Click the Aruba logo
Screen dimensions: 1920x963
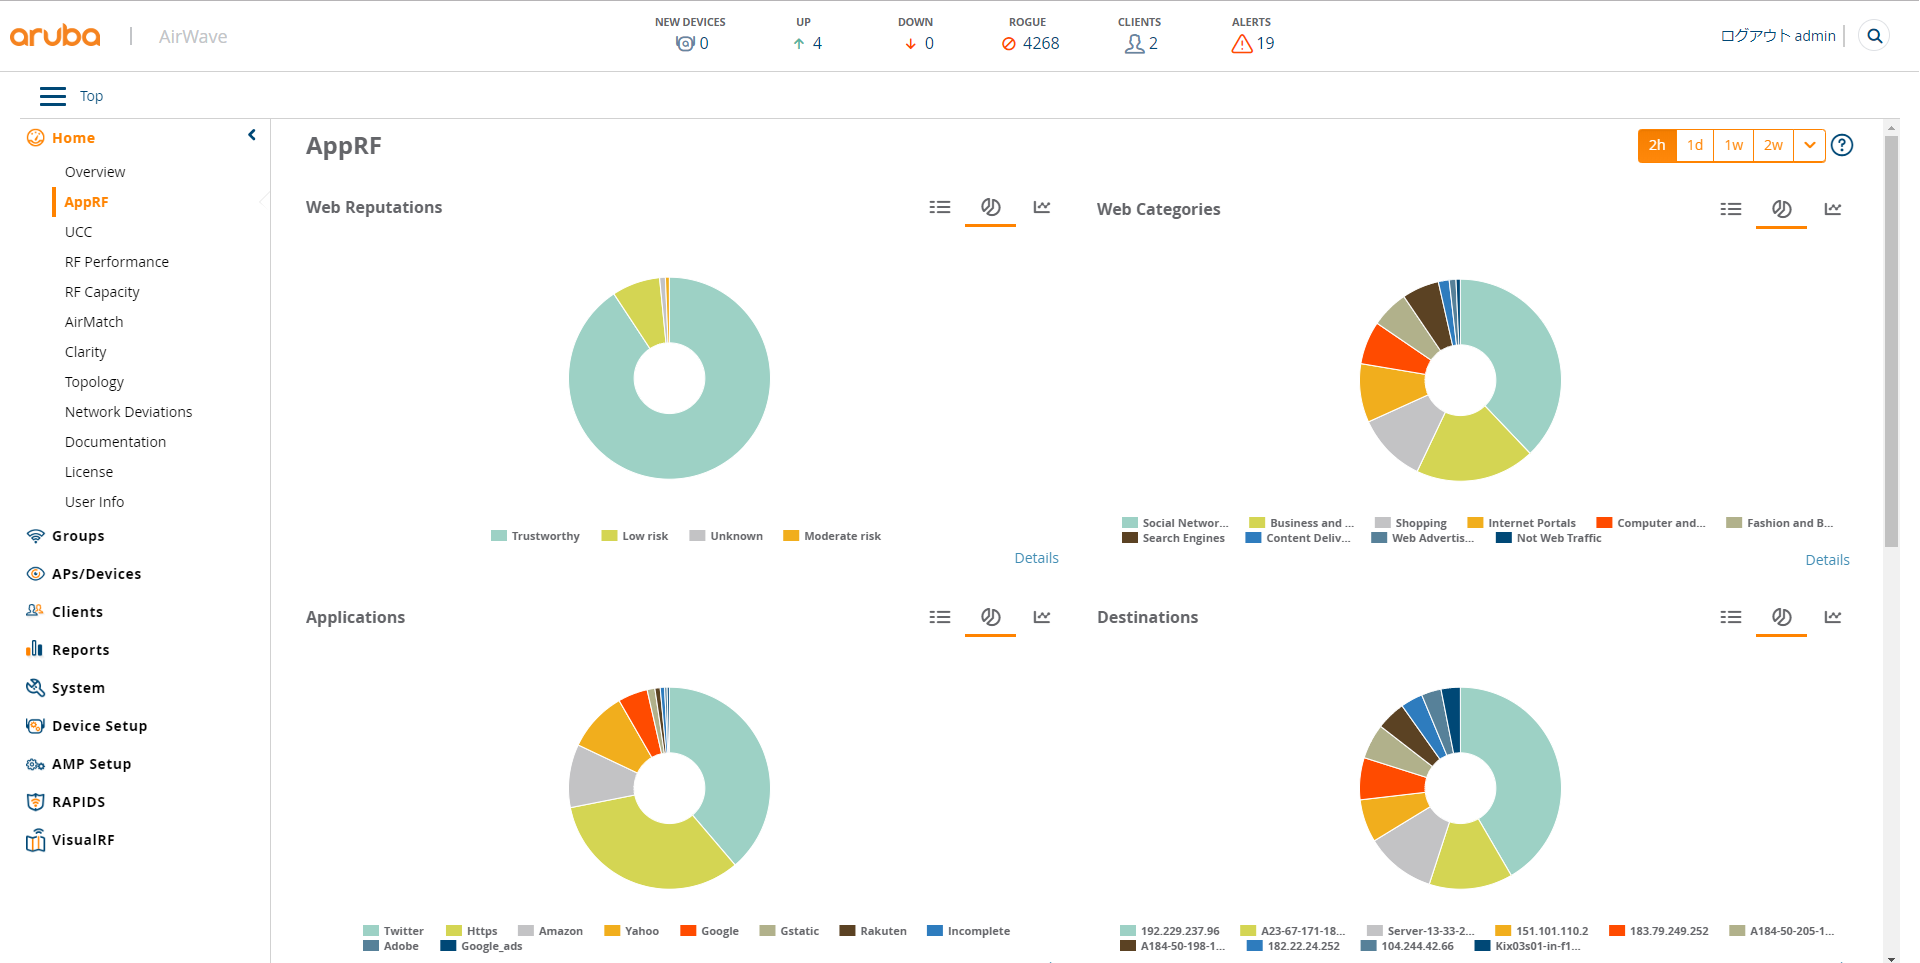tap(55, 36)
